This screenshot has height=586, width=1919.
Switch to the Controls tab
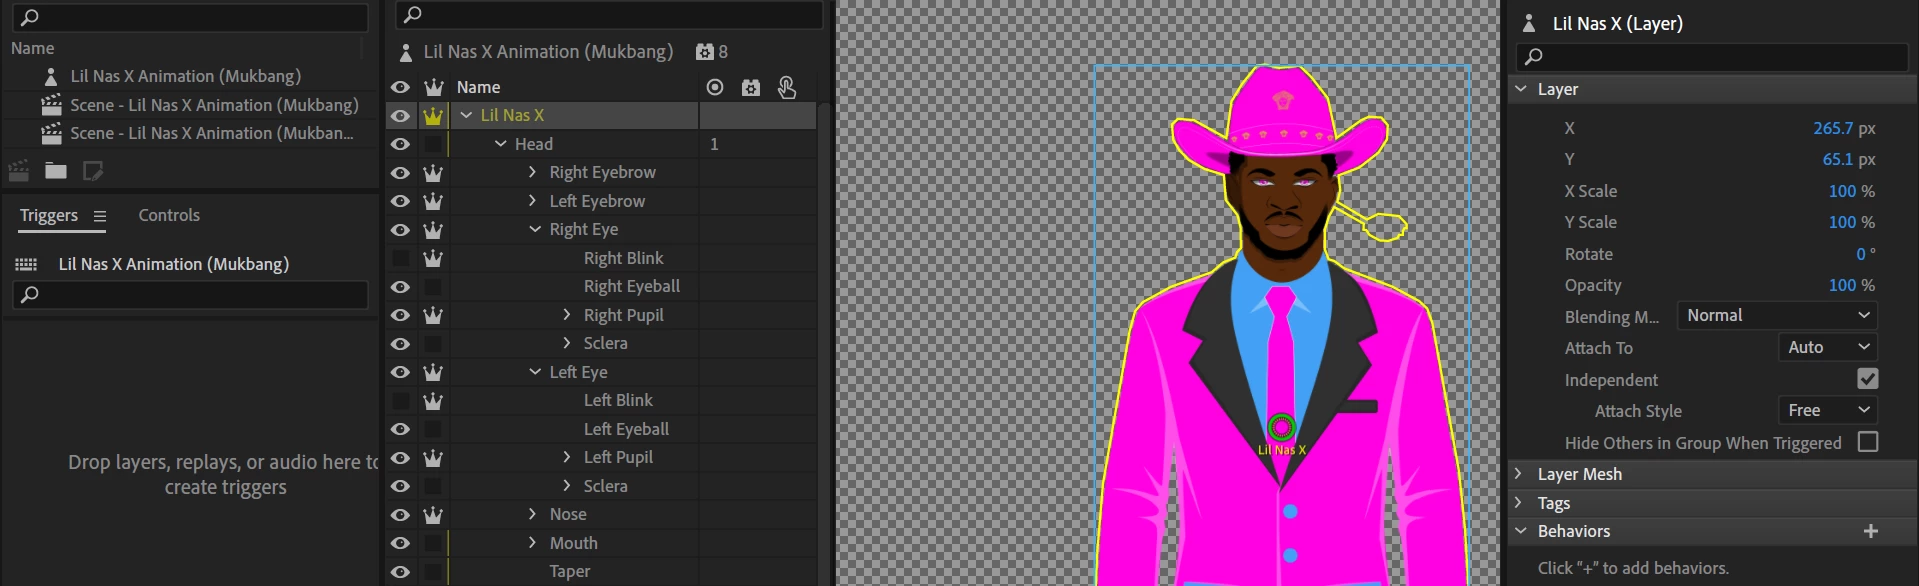coord(169,215)
